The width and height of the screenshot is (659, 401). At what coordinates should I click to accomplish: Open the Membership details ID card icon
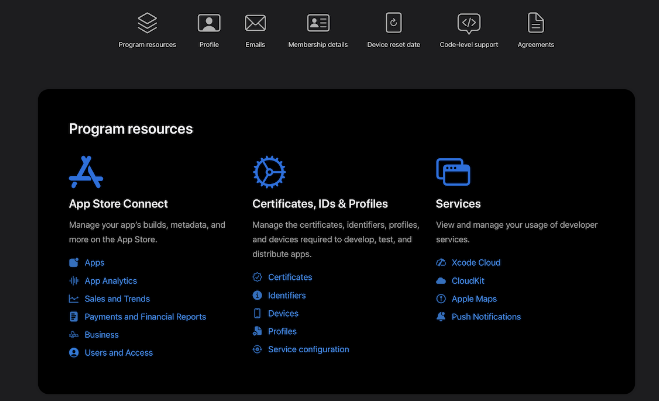click(318, 23)
